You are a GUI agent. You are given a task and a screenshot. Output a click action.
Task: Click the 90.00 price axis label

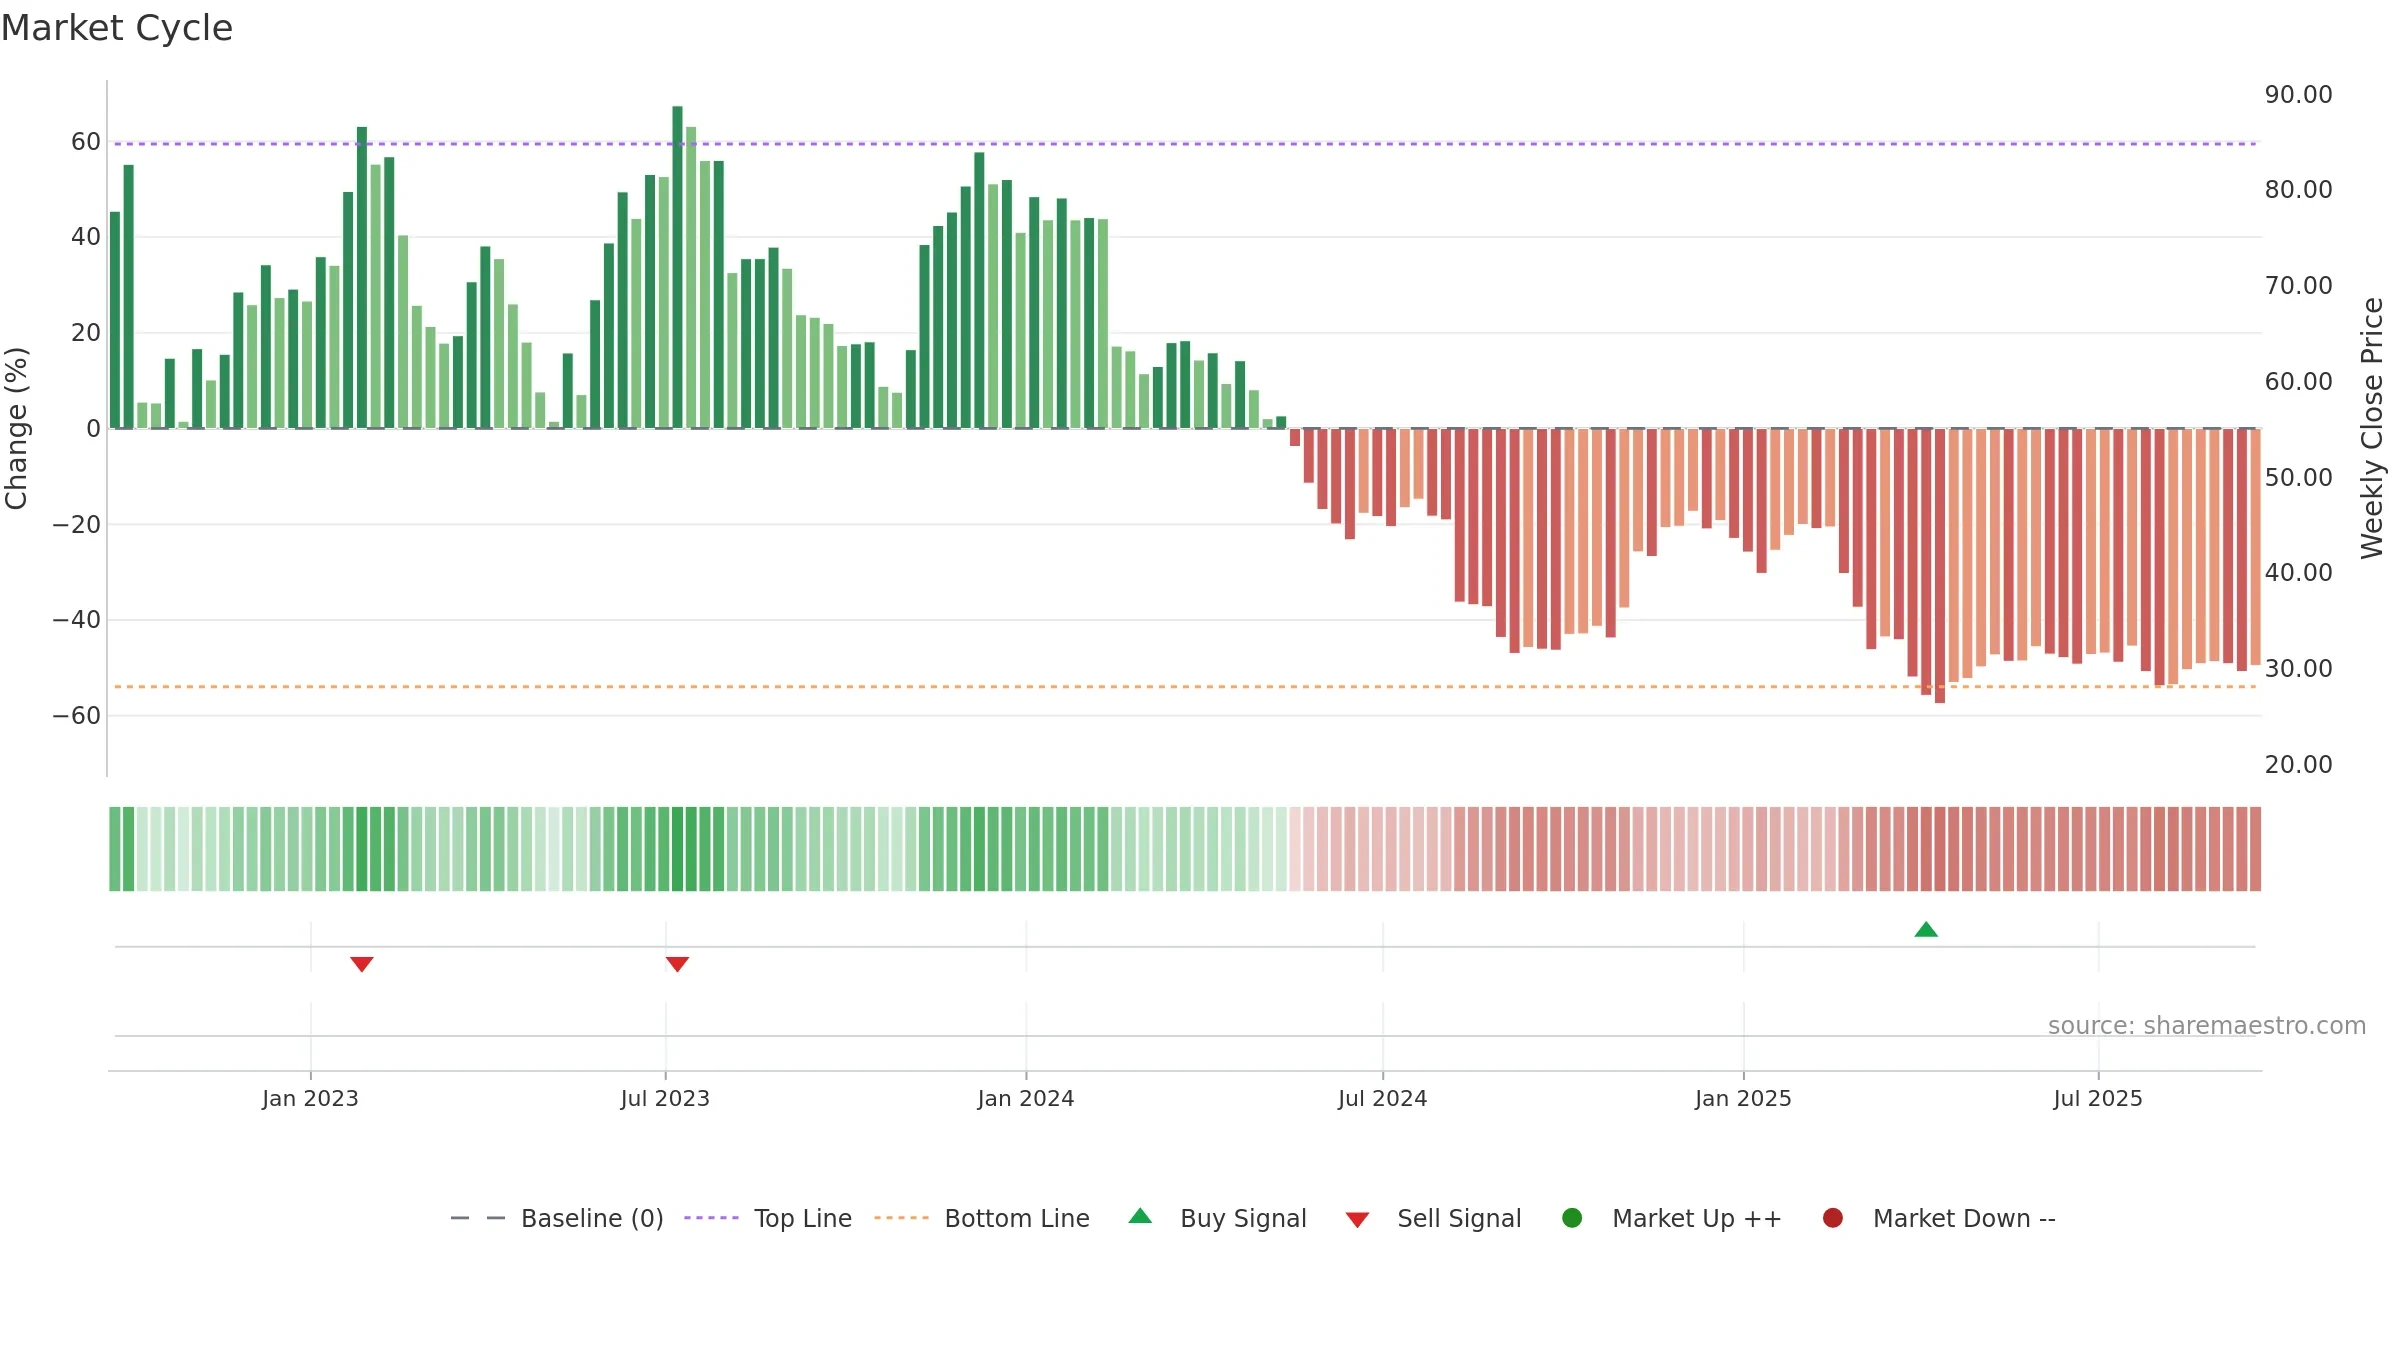[2298, 95]
